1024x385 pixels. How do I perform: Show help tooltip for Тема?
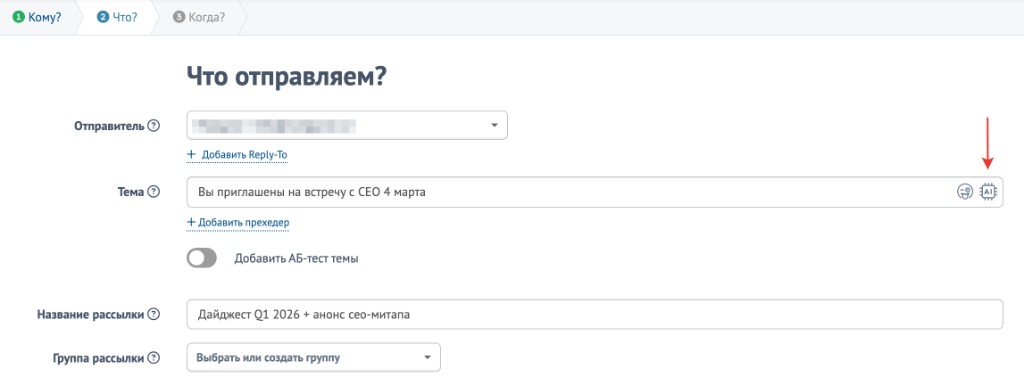[x=153, y=192]
